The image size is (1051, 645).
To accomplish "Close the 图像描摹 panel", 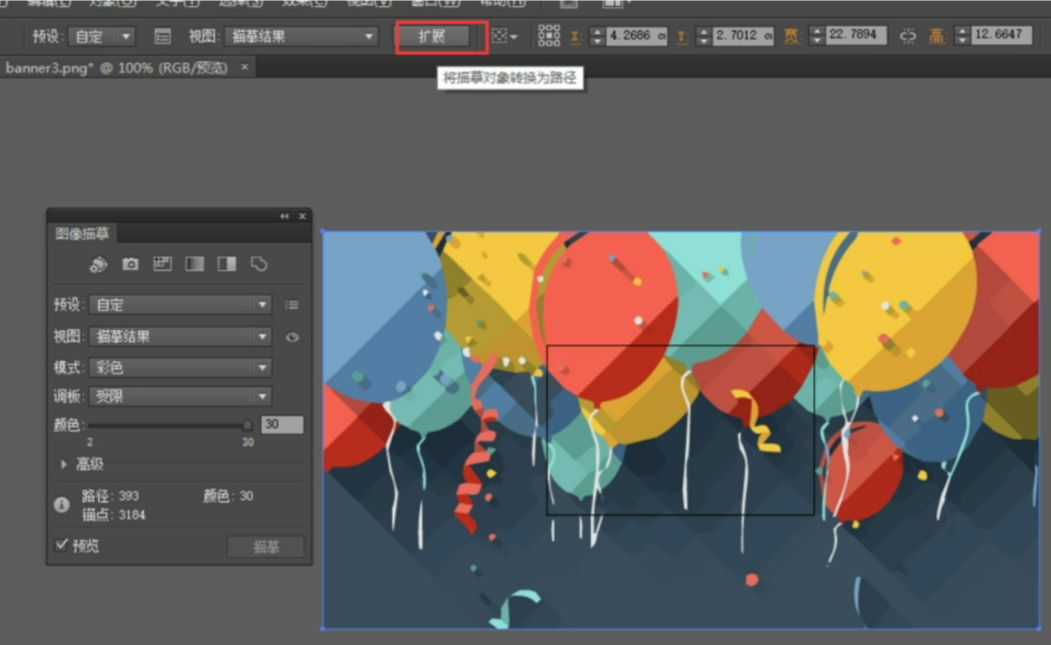I will point(302,216).
